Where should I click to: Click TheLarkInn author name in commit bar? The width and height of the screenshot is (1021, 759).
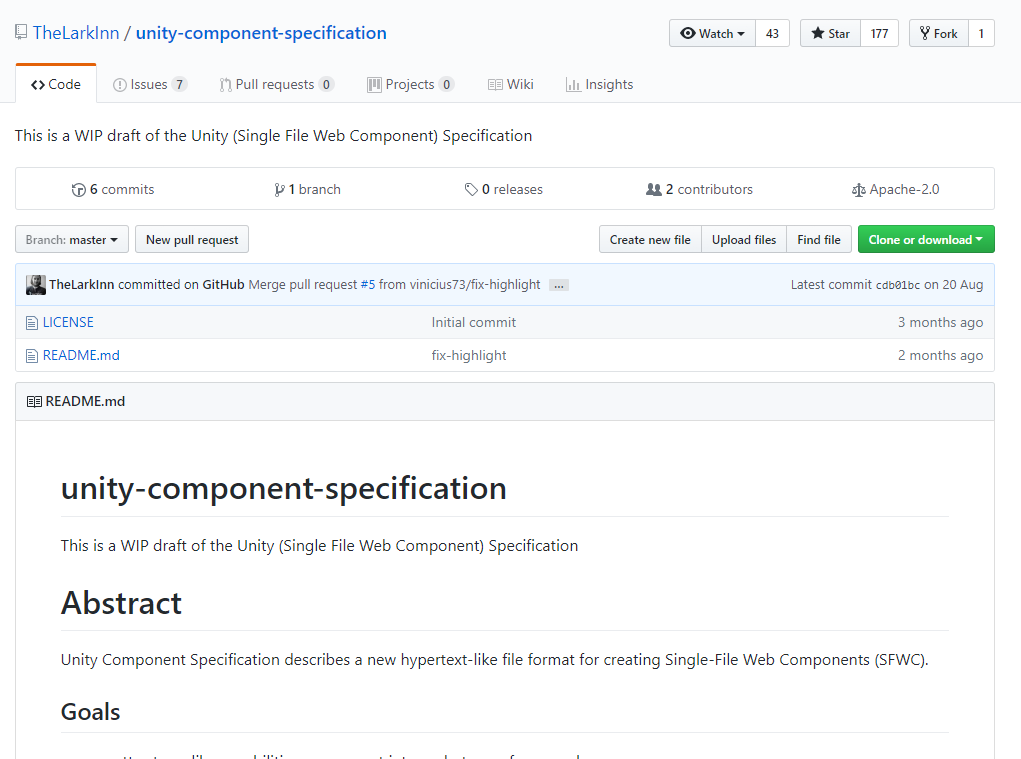(81, 284)
